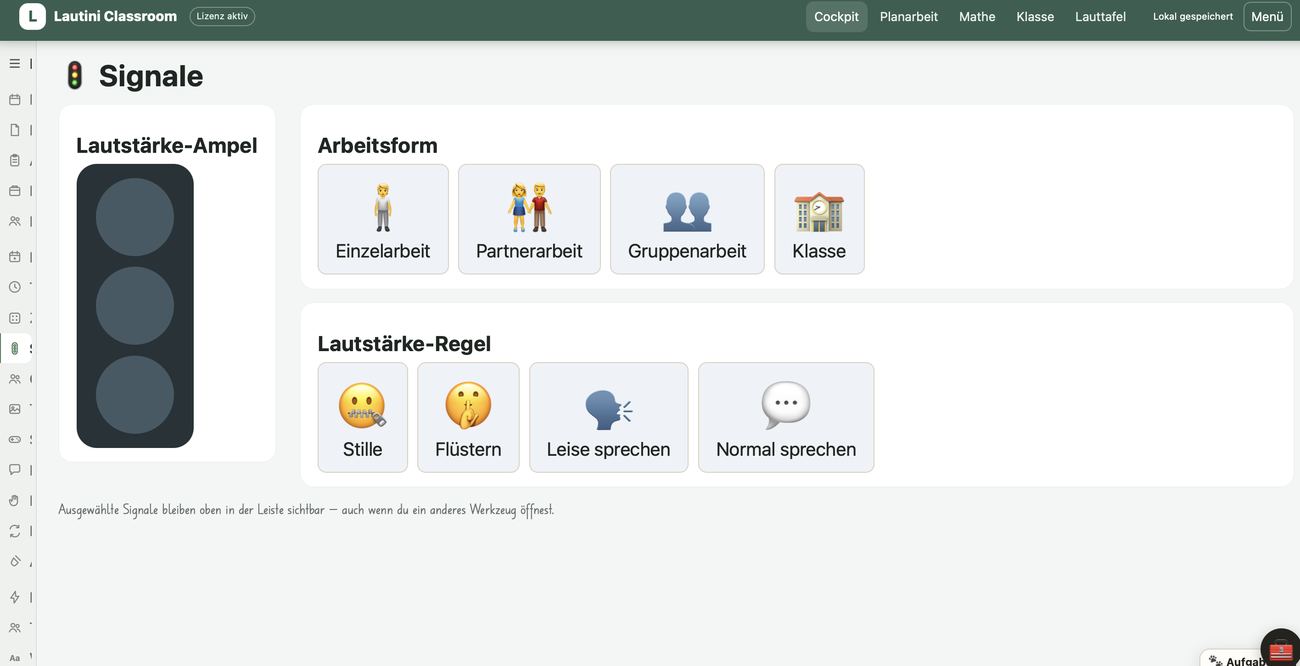
Task: Click the Lautstärke-Ampel heading
Action: tap(167, 145)
